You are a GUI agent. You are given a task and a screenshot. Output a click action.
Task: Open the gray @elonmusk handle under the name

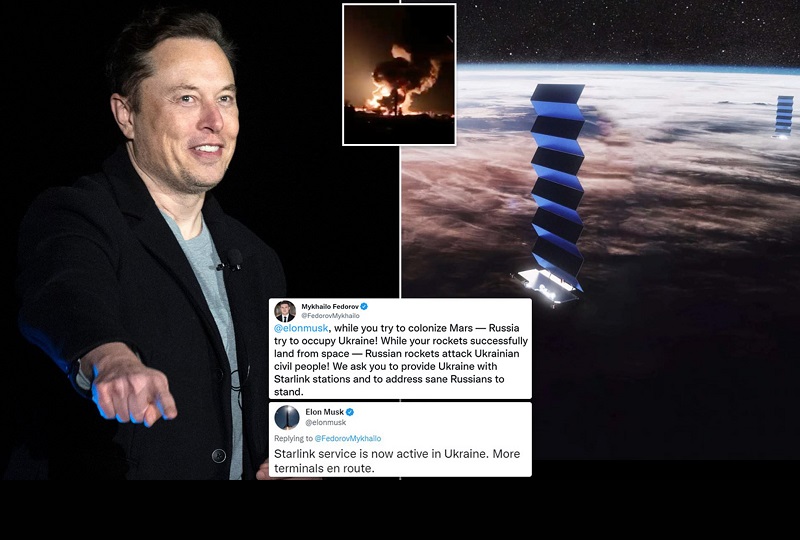pyautogui.click(x=326, y=422)
